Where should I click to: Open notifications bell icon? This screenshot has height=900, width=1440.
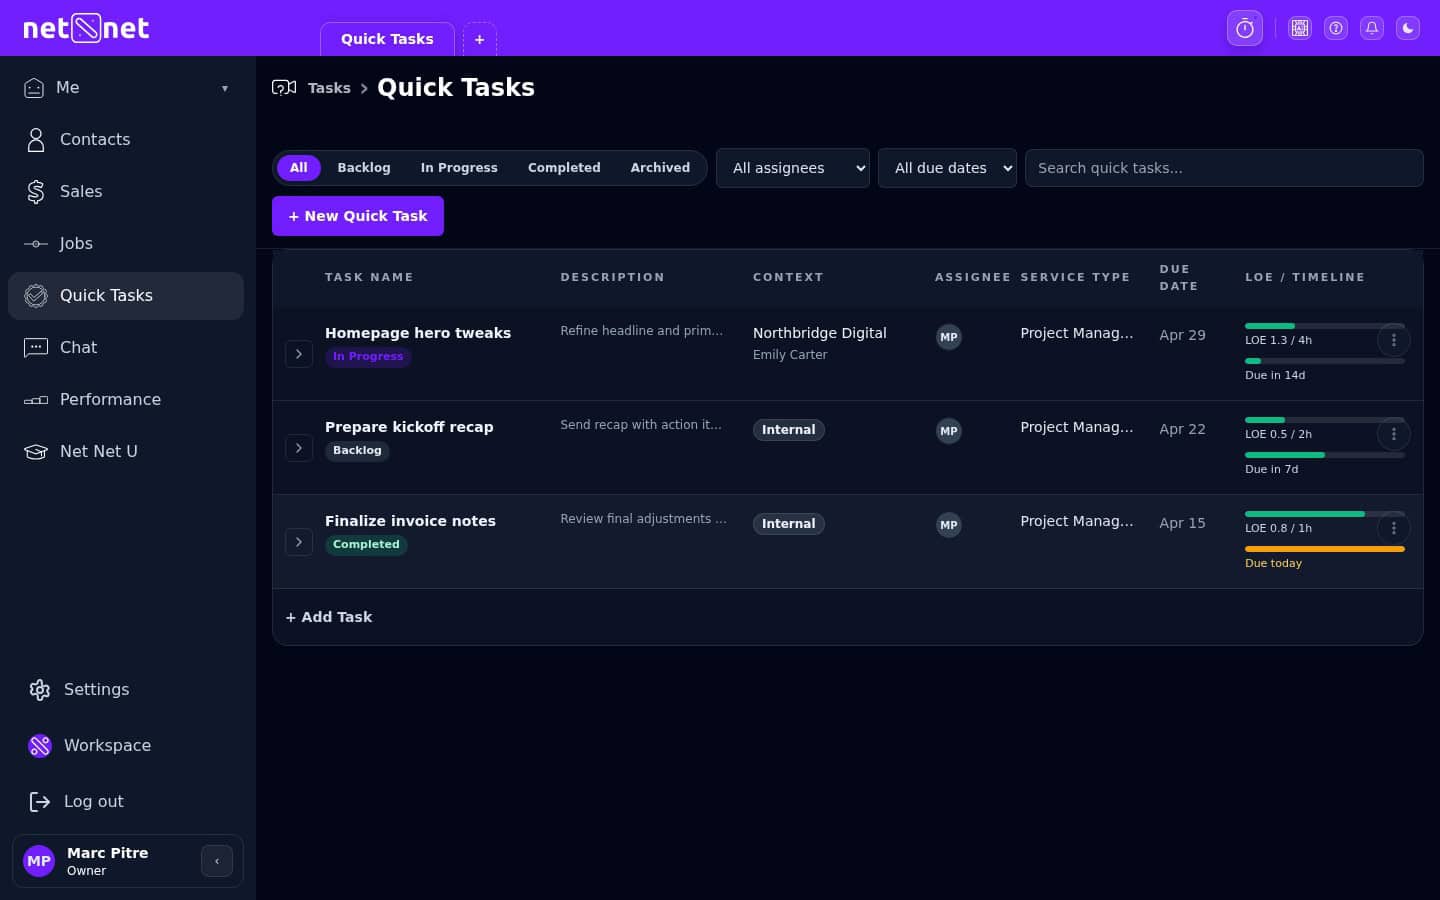pos(1372,28)
